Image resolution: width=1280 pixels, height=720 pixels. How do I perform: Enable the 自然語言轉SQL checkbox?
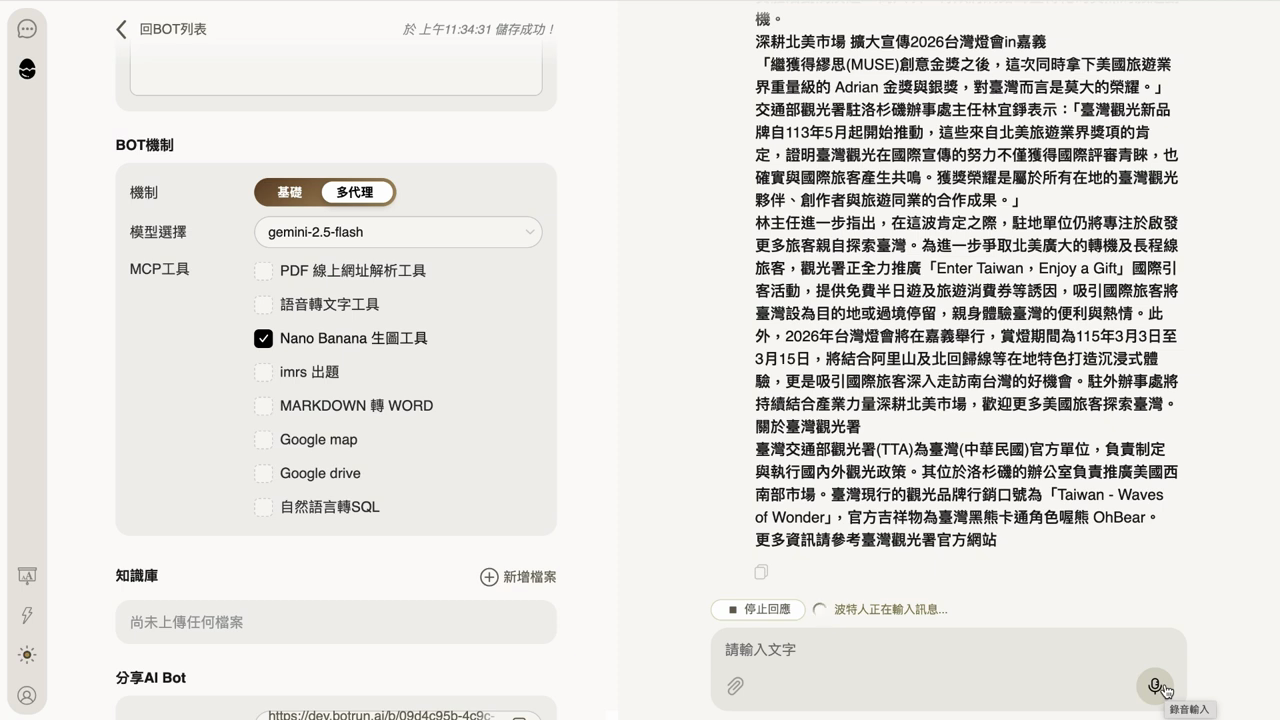click(x=263, y=507)
